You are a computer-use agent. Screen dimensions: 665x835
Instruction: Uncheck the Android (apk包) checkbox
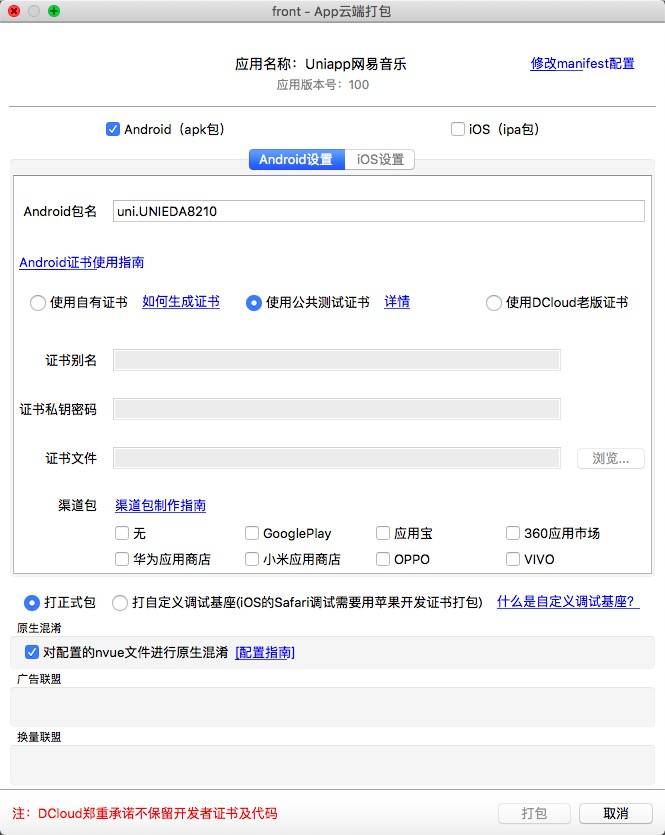click(113, 129)
